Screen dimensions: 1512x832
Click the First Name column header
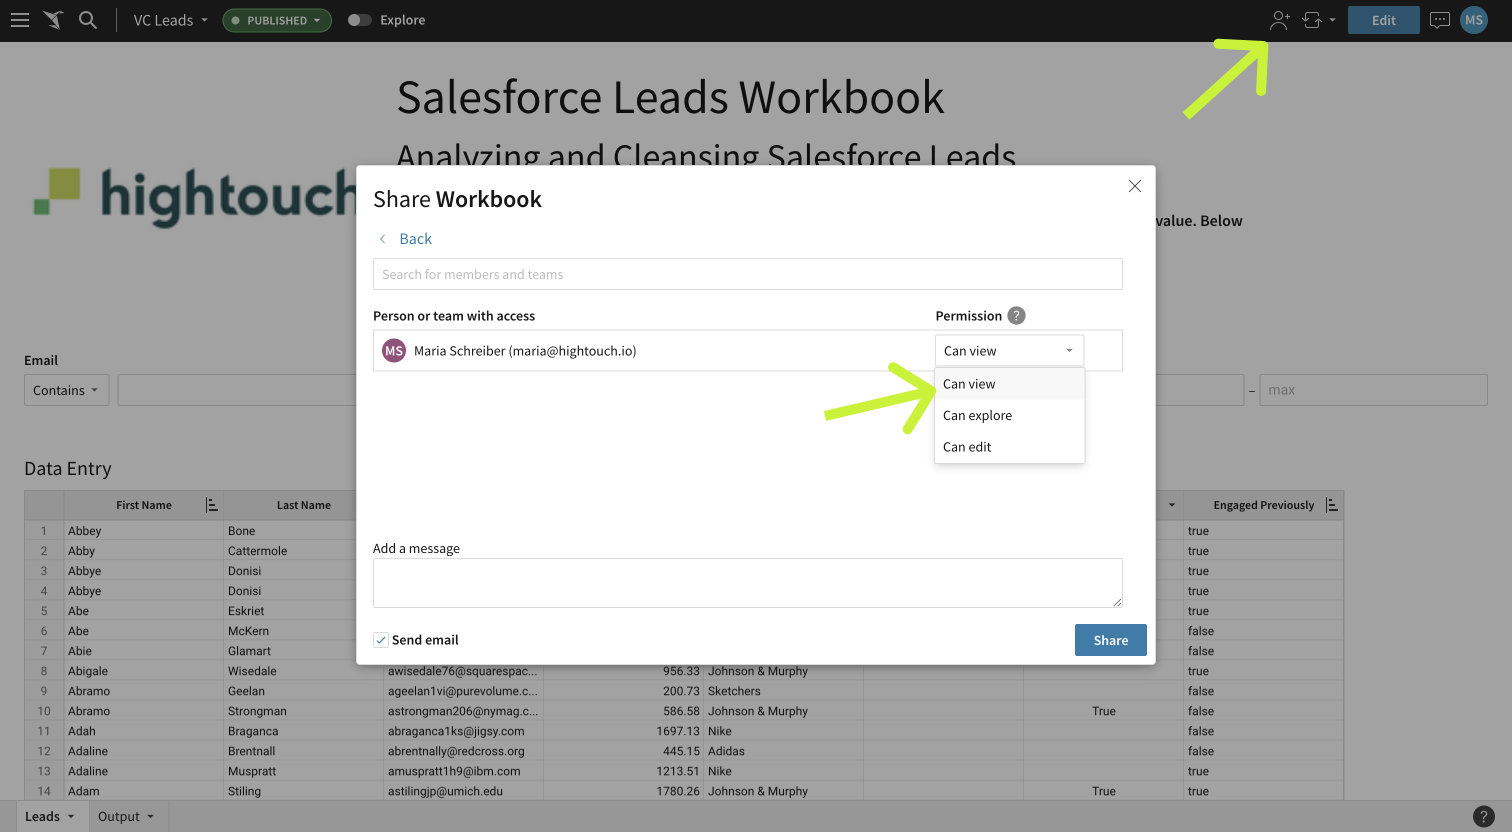pos(144,505)
